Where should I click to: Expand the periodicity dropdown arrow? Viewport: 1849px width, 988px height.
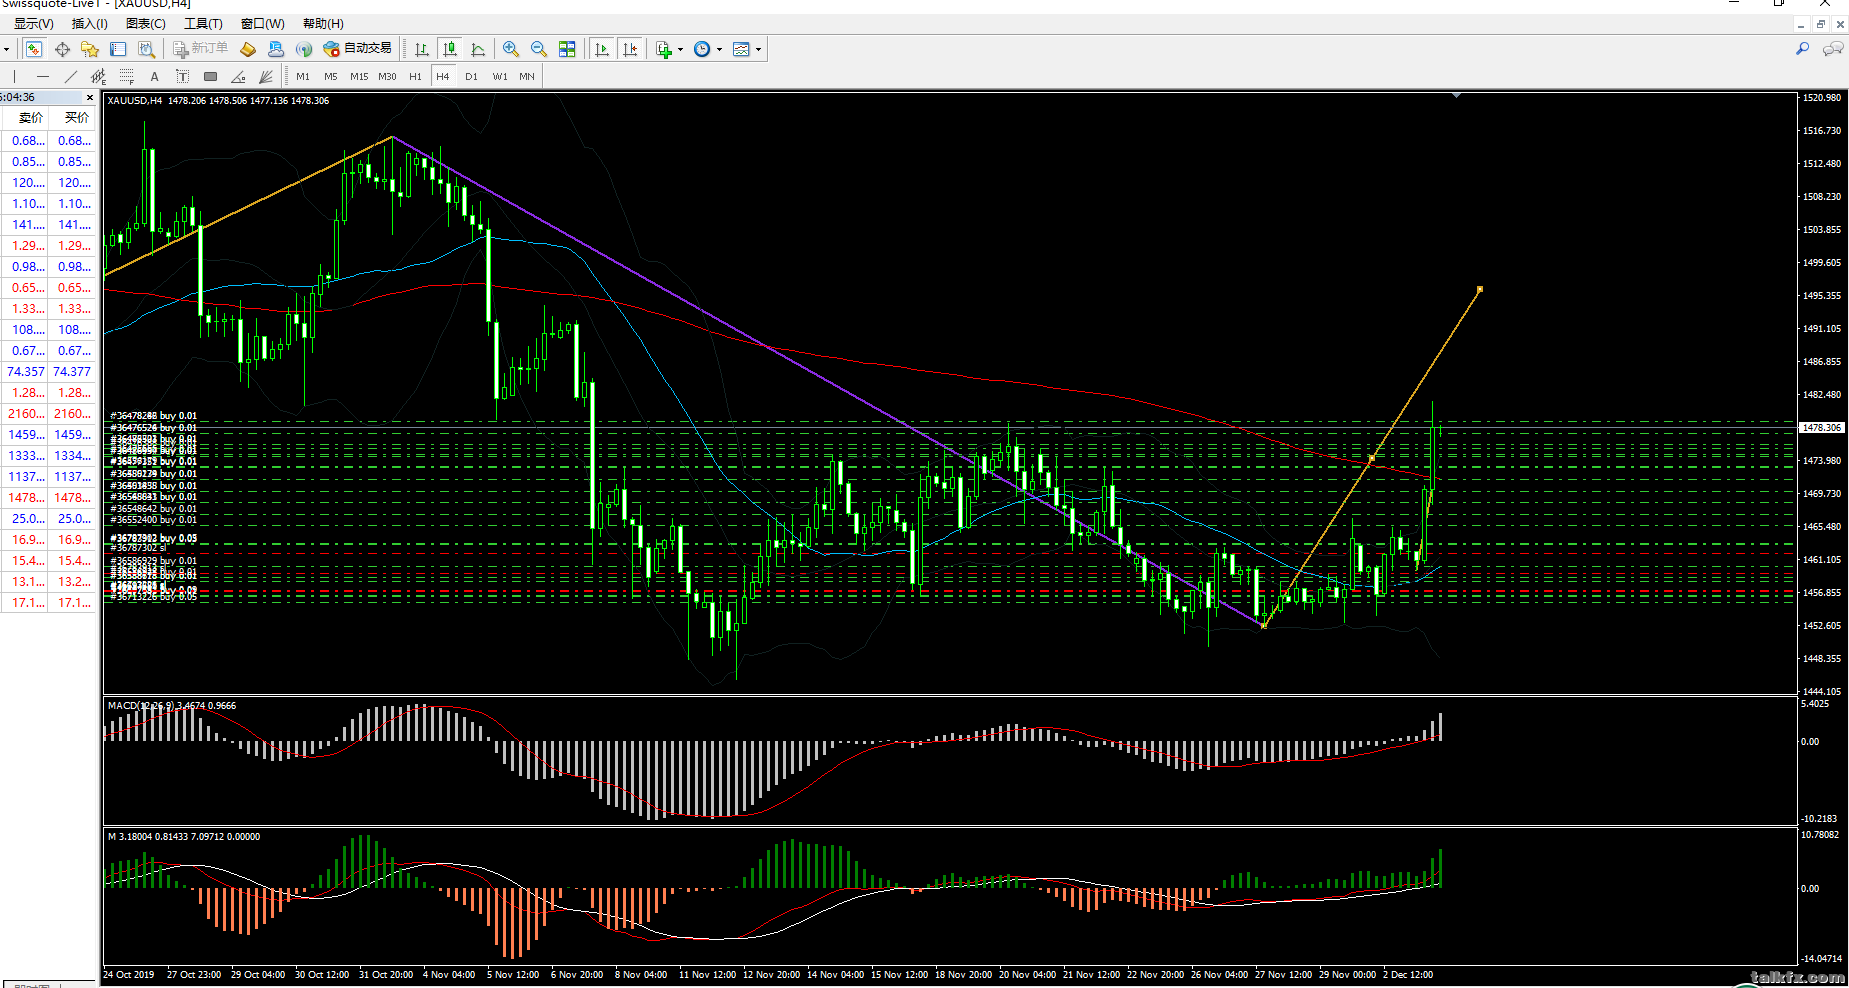click(719, 49)
